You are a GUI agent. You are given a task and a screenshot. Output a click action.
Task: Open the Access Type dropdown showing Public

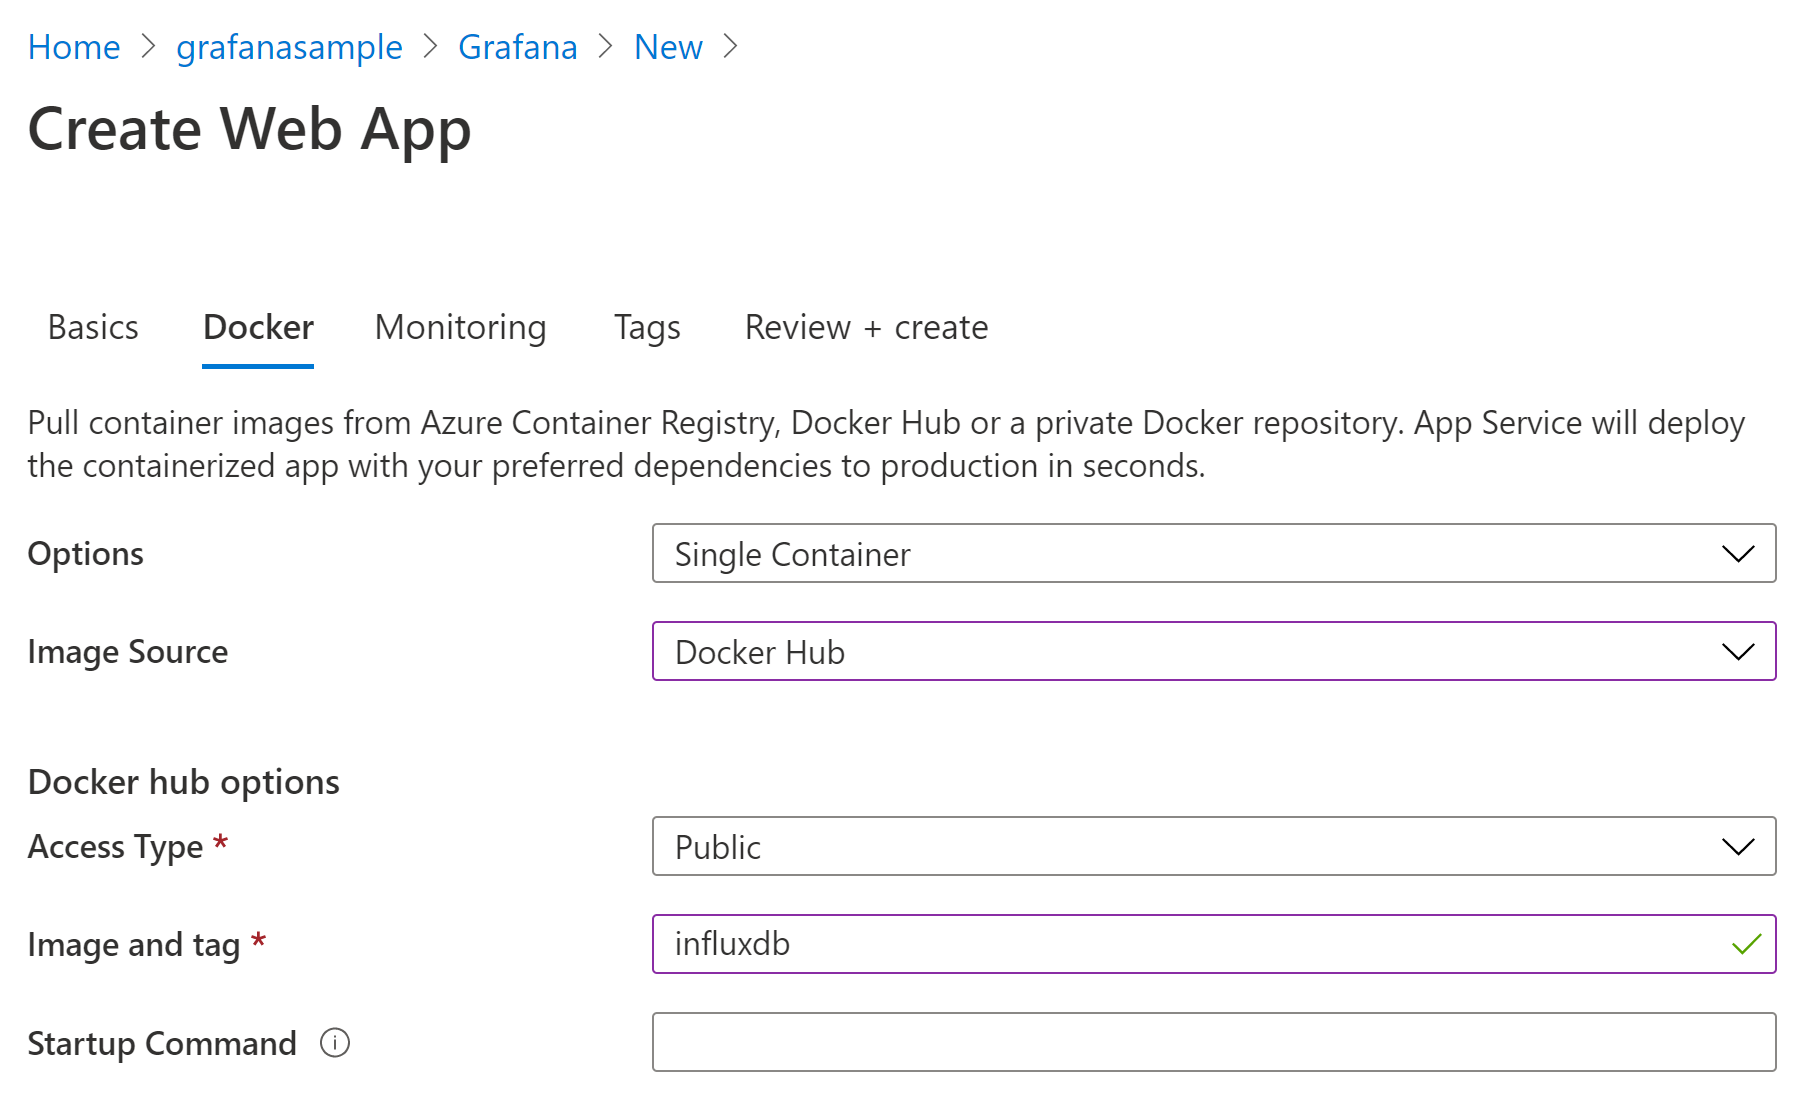pos(1214,846)
